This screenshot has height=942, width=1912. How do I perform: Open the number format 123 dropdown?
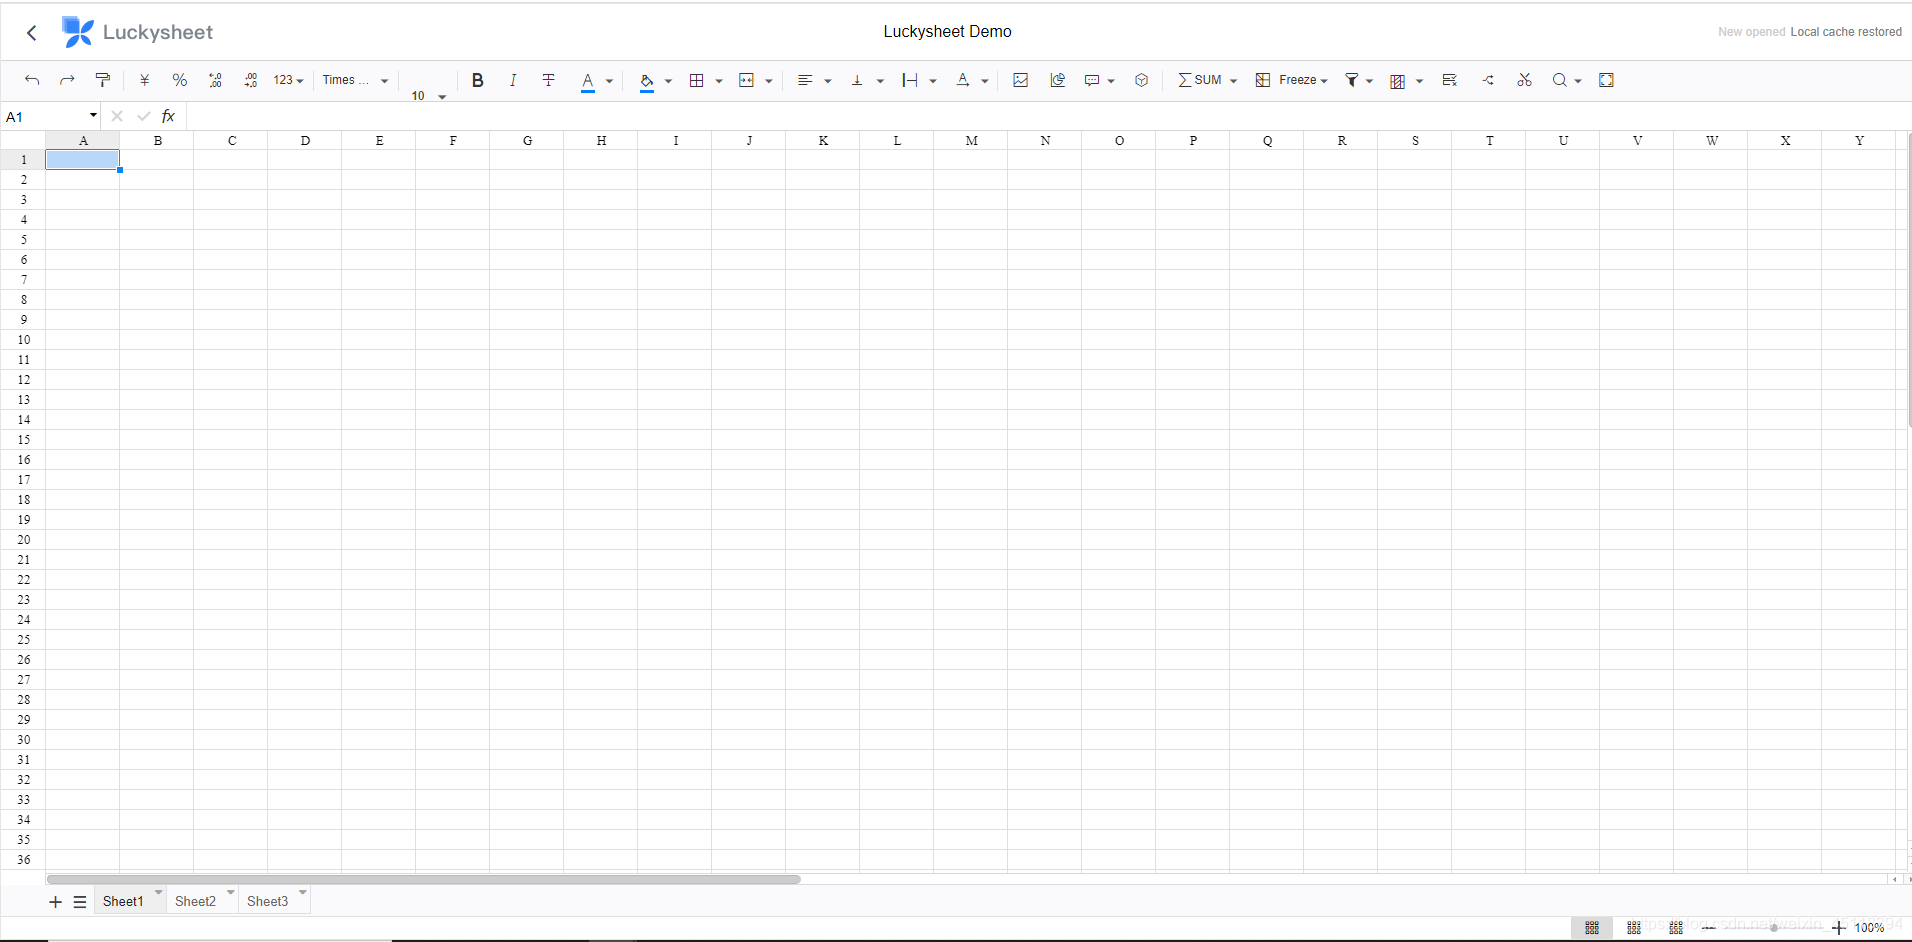288,80
